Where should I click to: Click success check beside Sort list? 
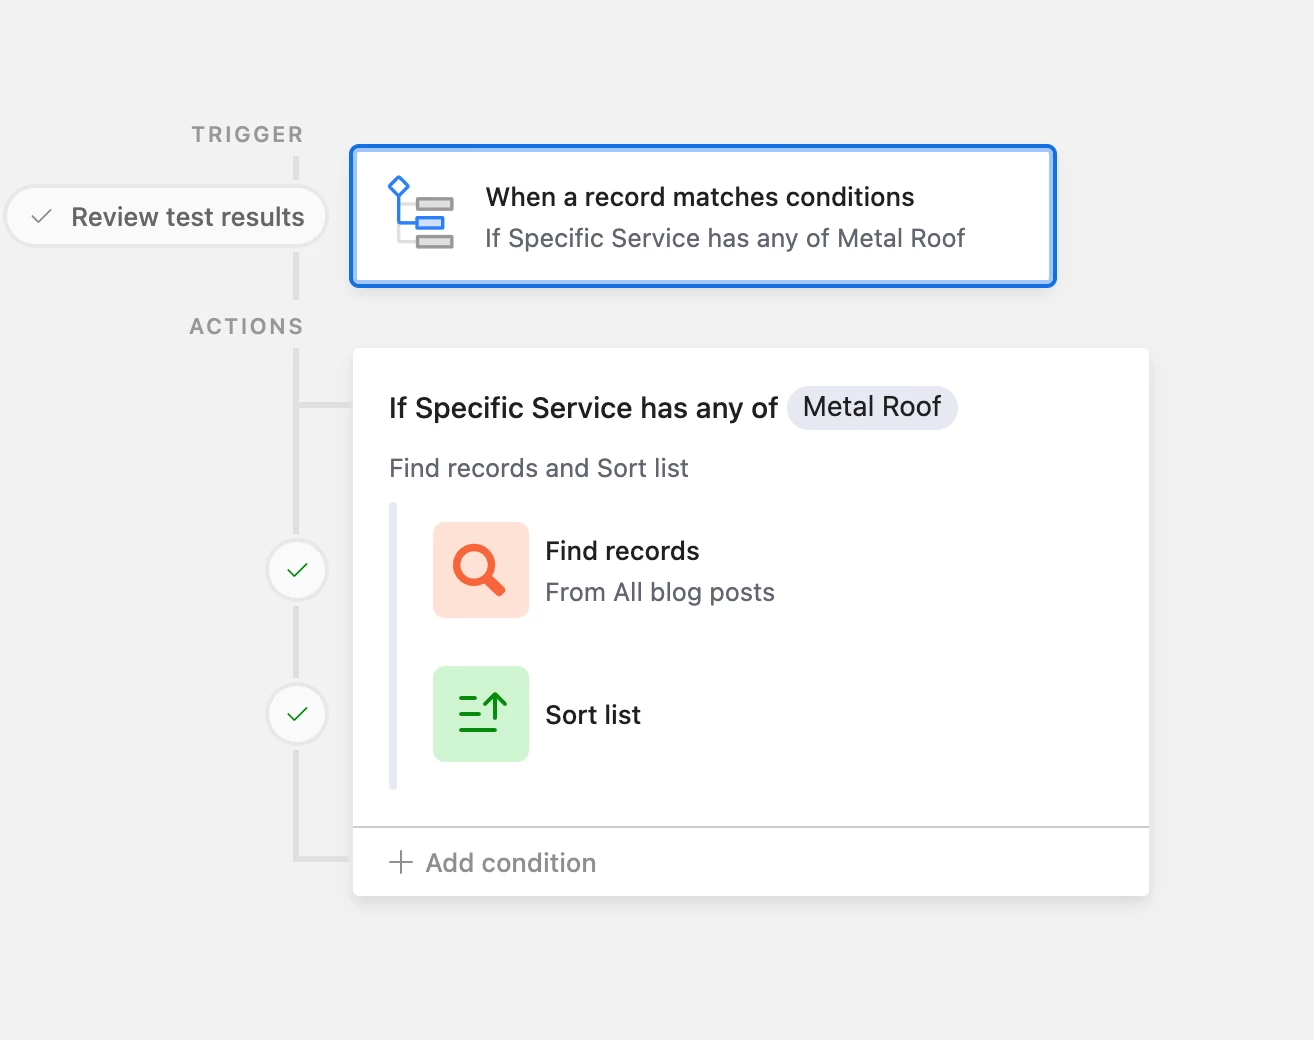pyautogui.click(x=297, y=714)
